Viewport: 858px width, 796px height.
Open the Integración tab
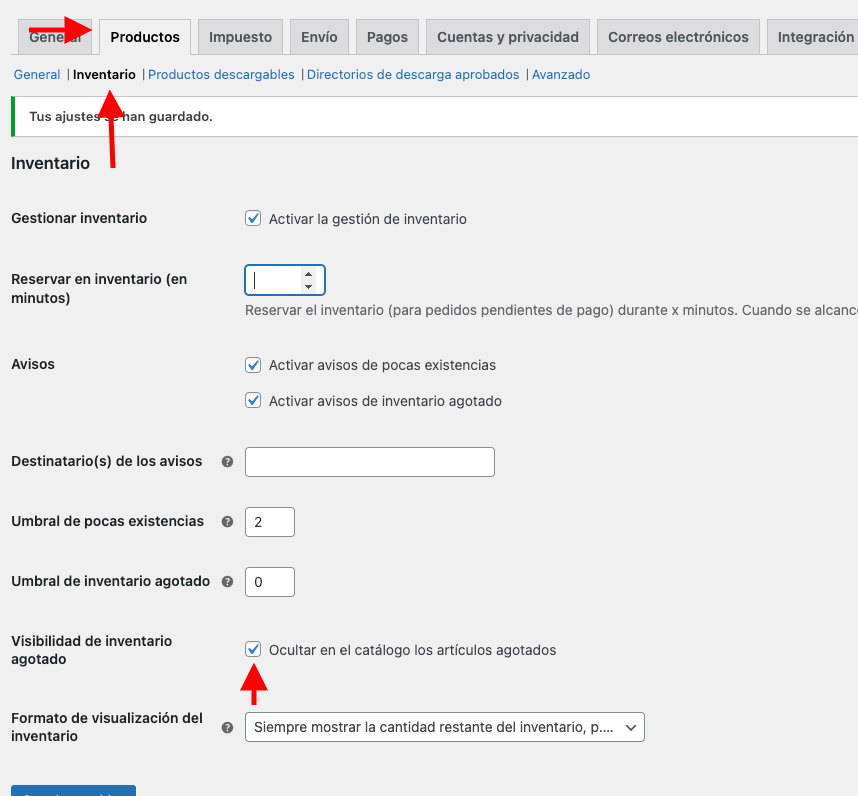[x=815, y=37]
